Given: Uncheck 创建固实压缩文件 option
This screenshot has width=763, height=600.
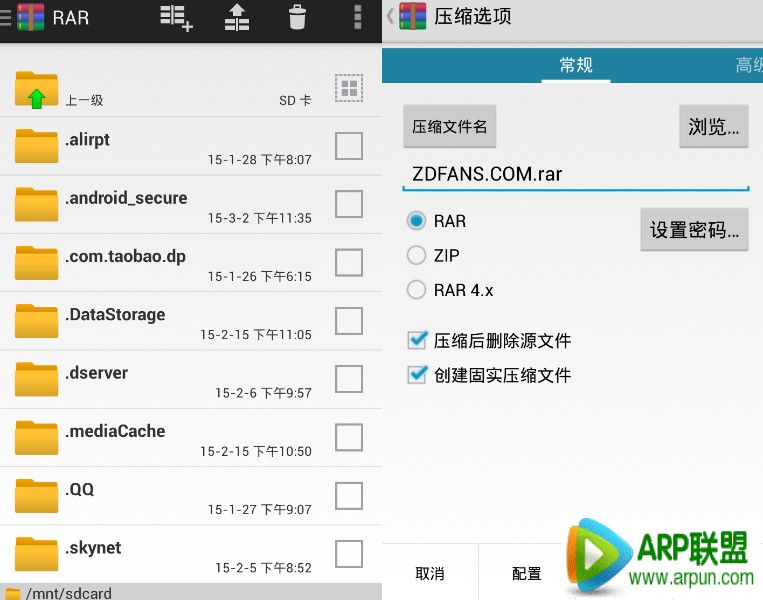Looking at the screenshot, I should tap(418, 374).
